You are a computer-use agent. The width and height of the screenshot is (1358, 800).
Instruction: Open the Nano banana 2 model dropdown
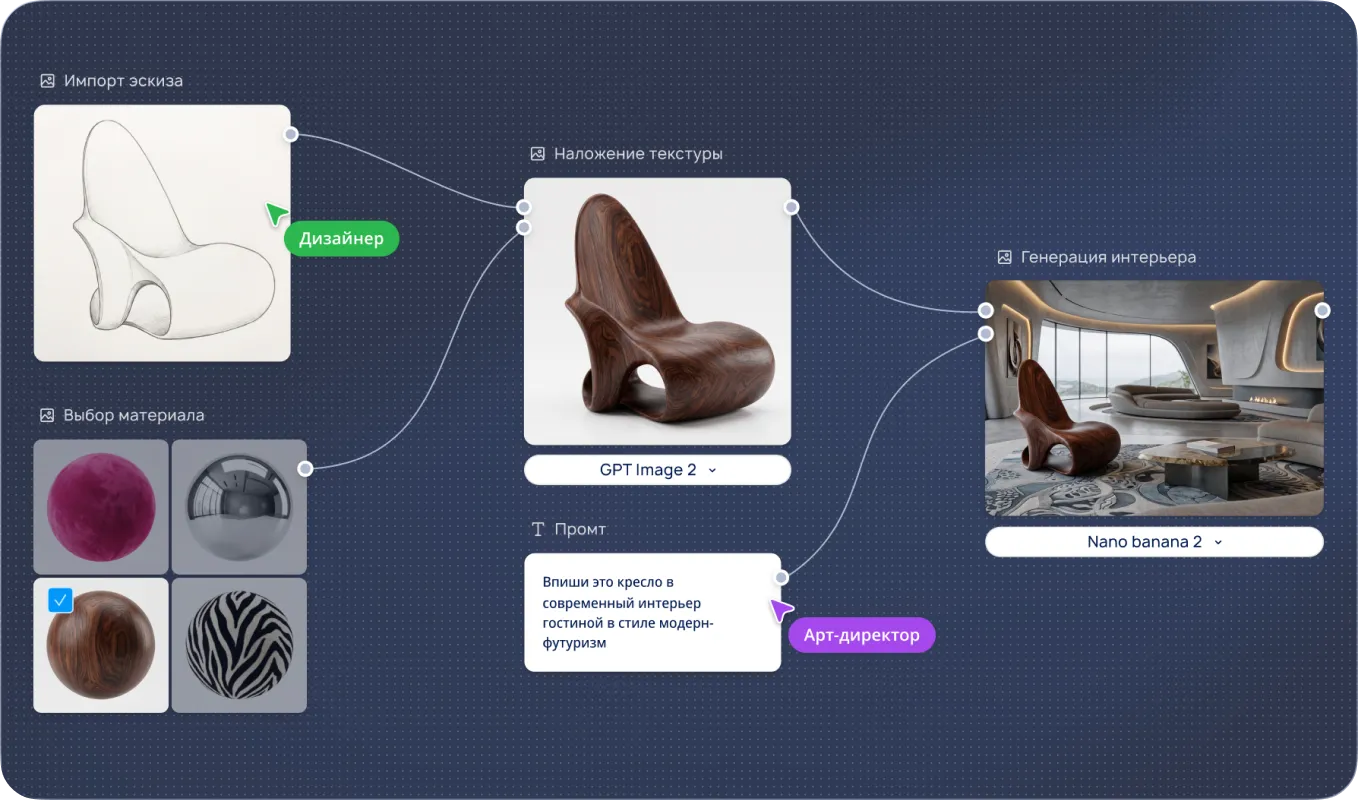(1154, 542)
